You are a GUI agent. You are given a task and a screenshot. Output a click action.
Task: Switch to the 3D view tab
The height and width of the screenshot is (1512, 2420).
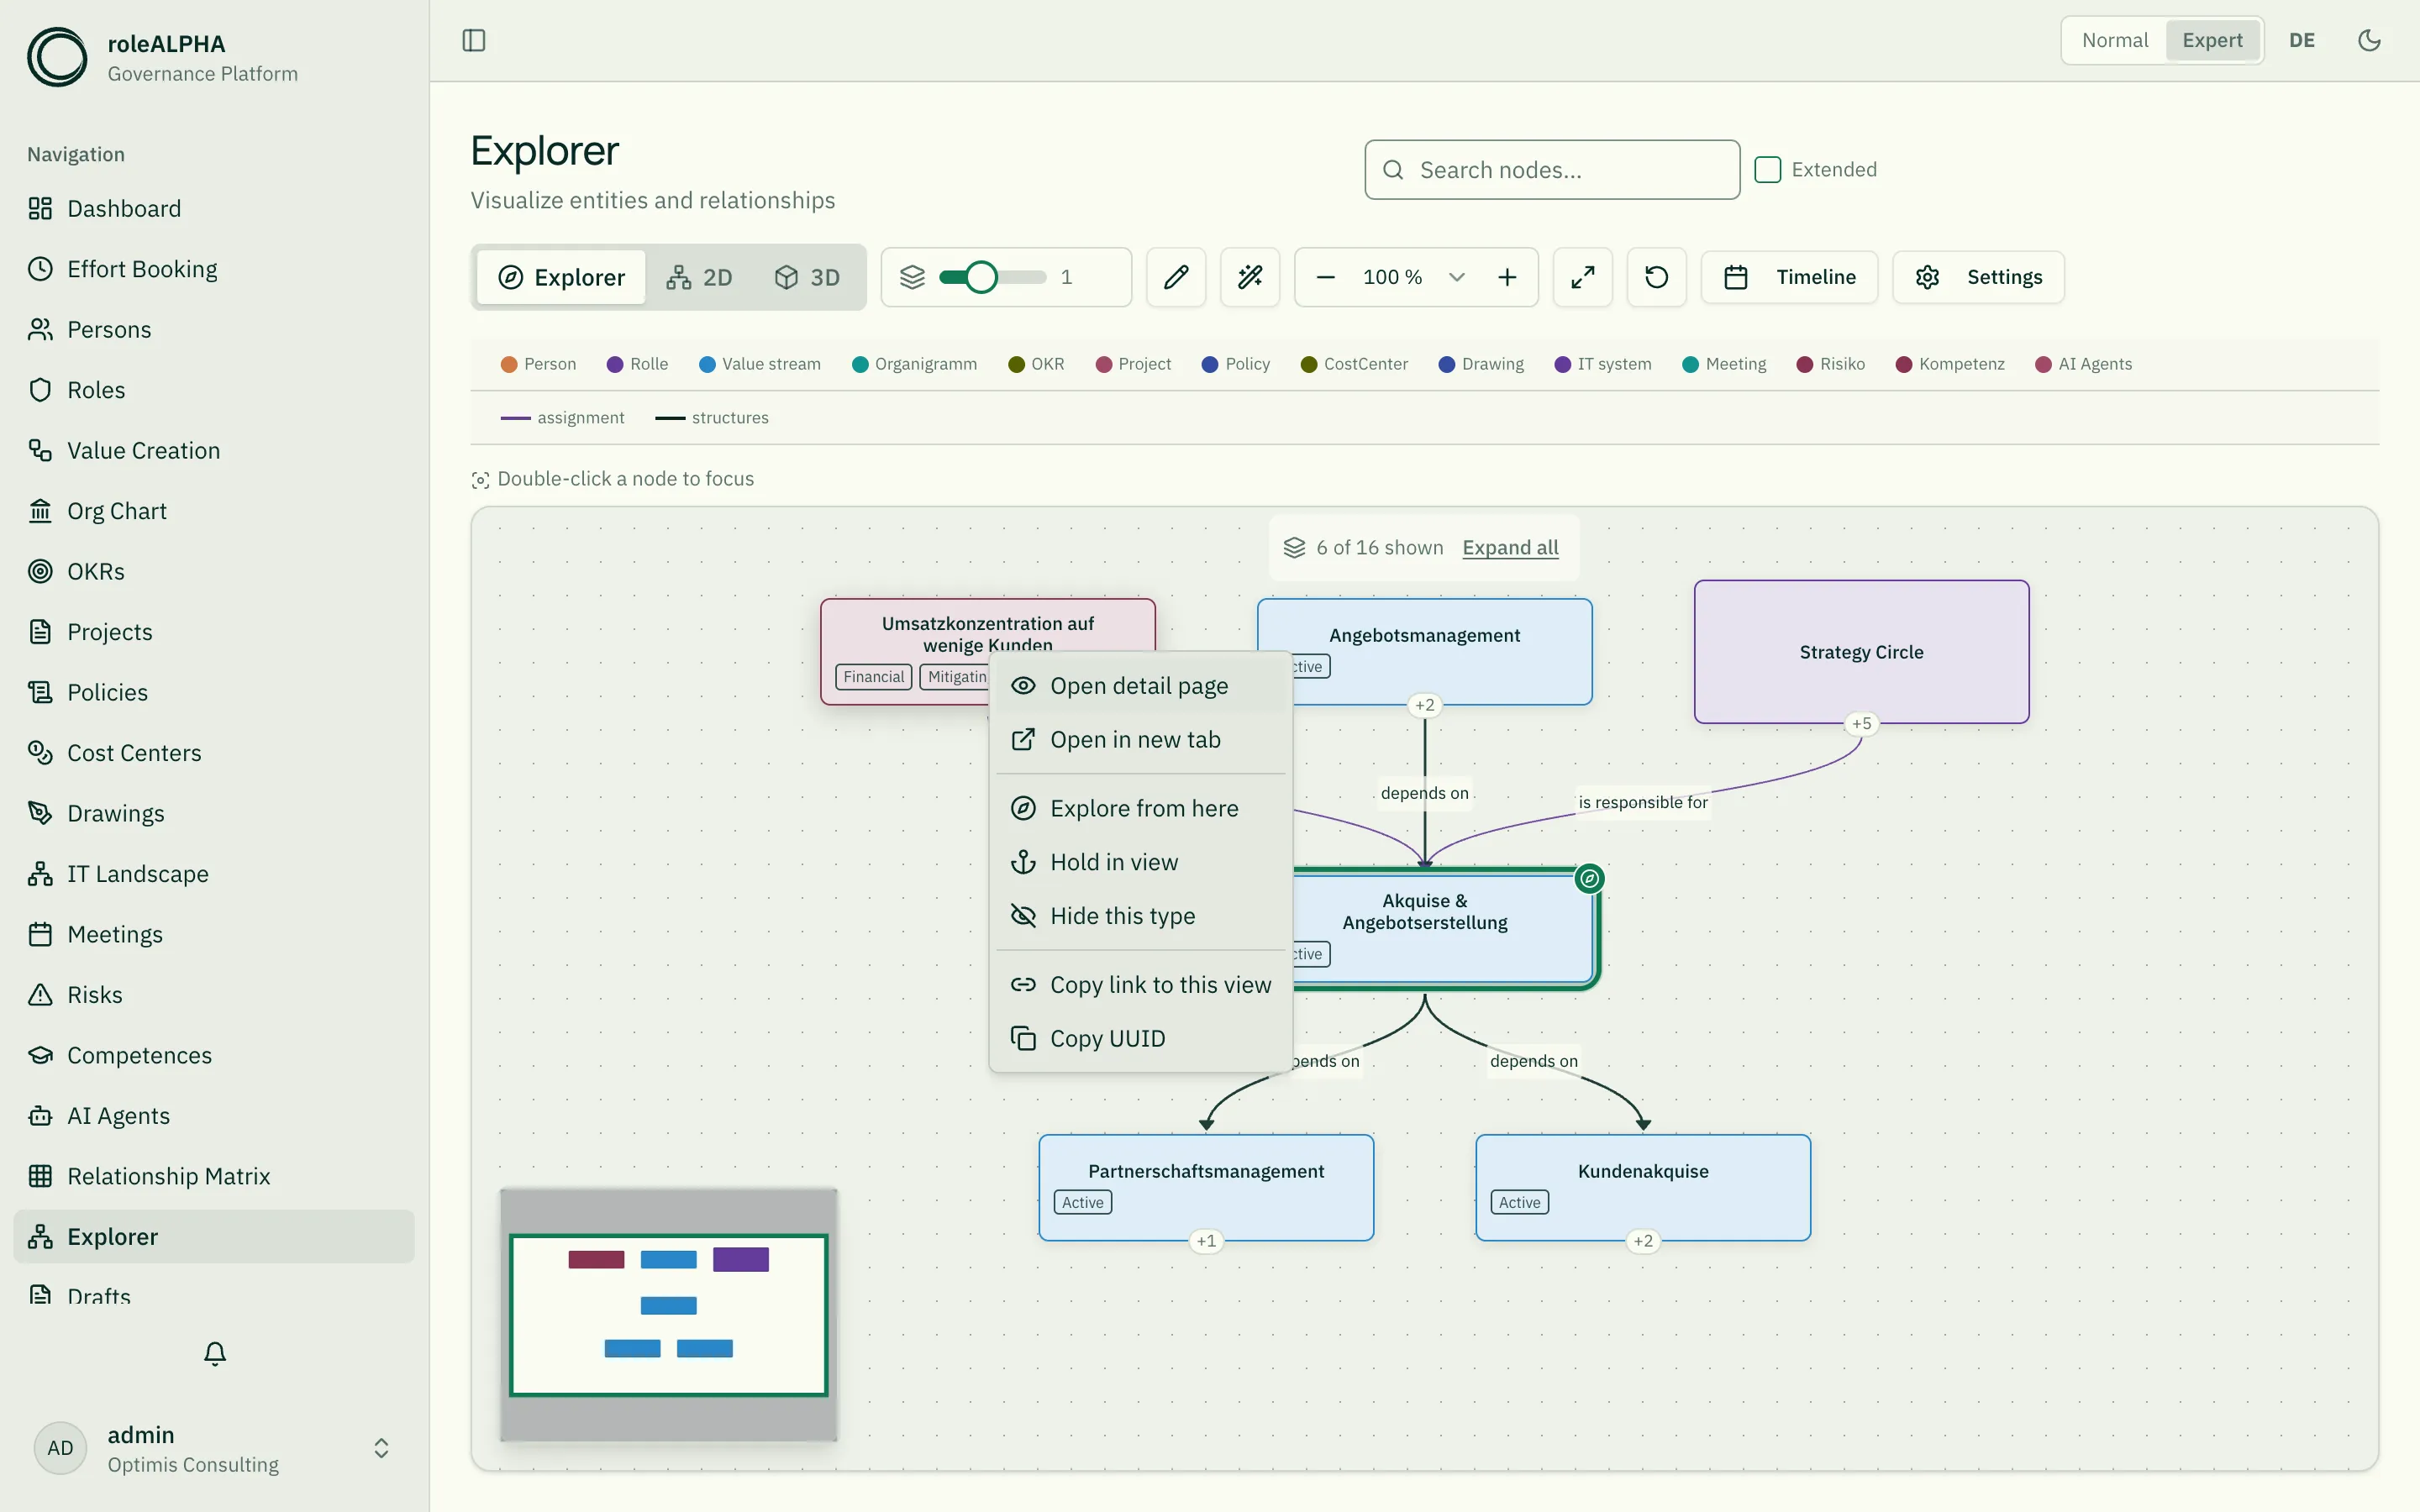click(807, 277)
